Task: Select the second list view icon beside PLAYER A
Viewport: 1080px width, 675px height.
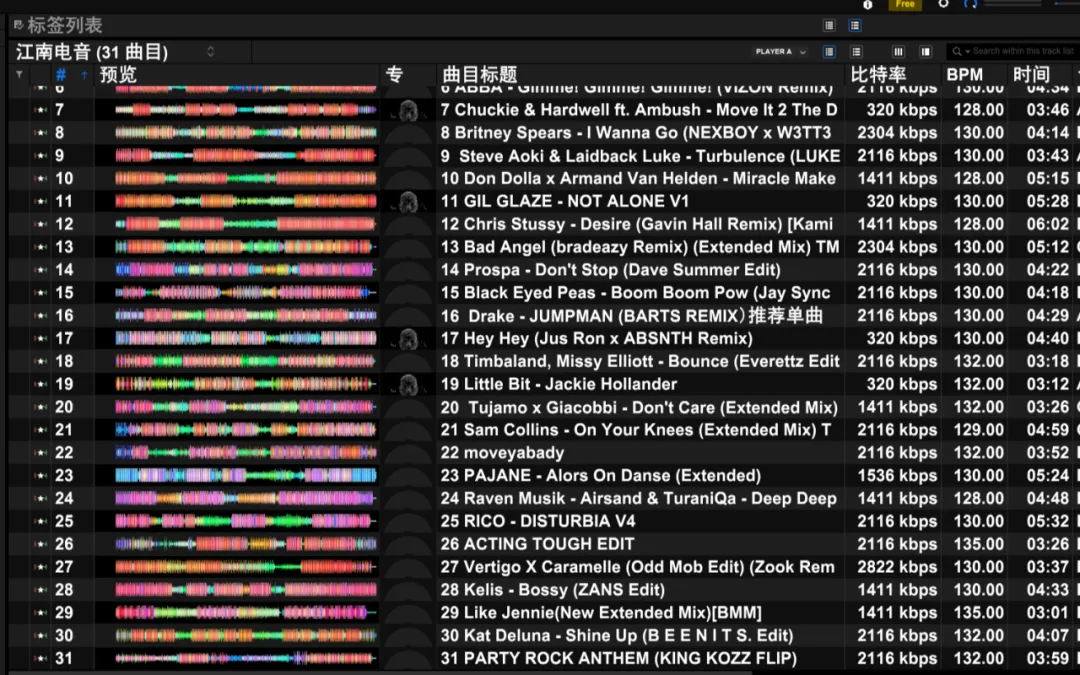Action: pos(856,52)
